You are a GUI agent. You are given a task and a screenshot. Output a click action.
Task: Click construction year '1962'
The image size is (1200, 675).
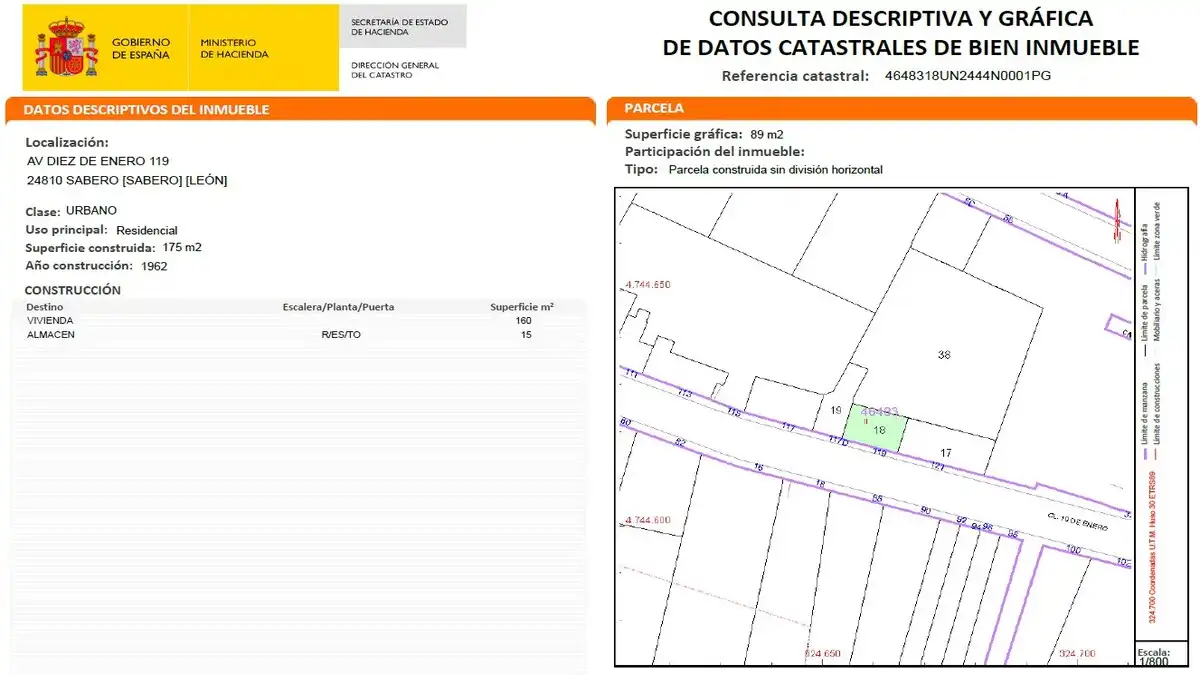pos(155,267)
